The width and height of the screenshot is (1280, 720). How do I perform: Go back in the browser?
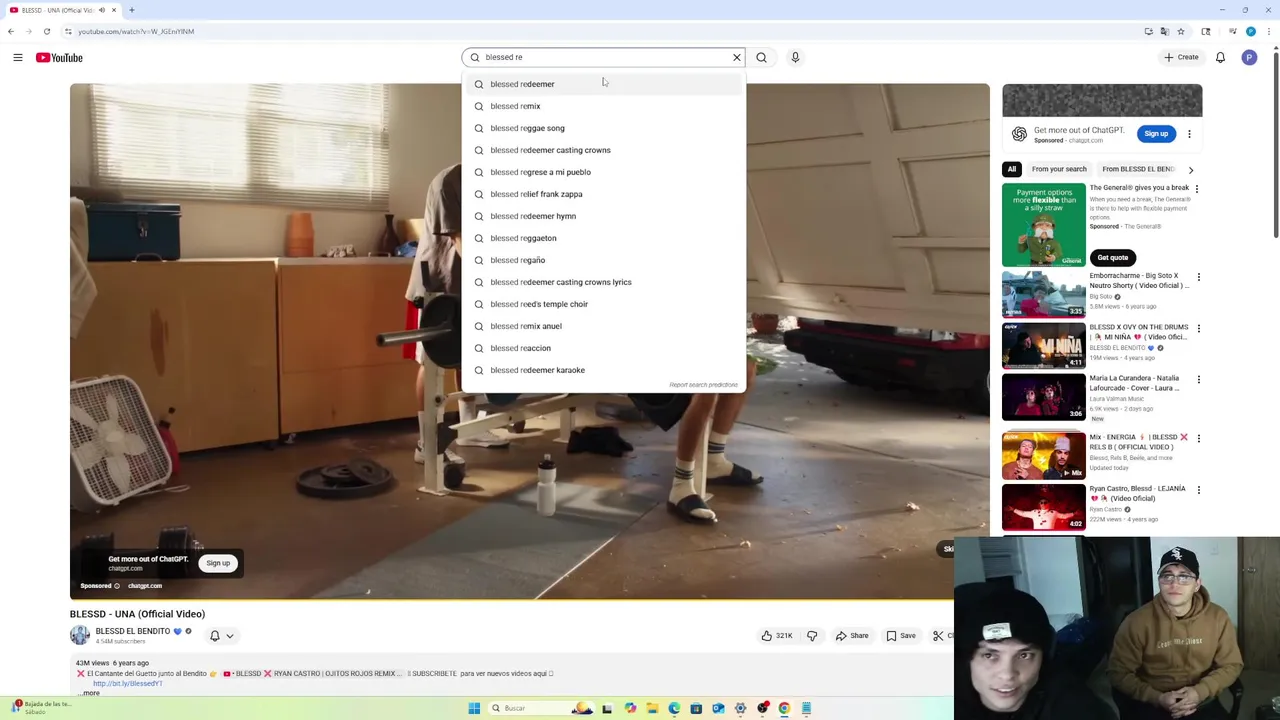click(x=11, y=31)
